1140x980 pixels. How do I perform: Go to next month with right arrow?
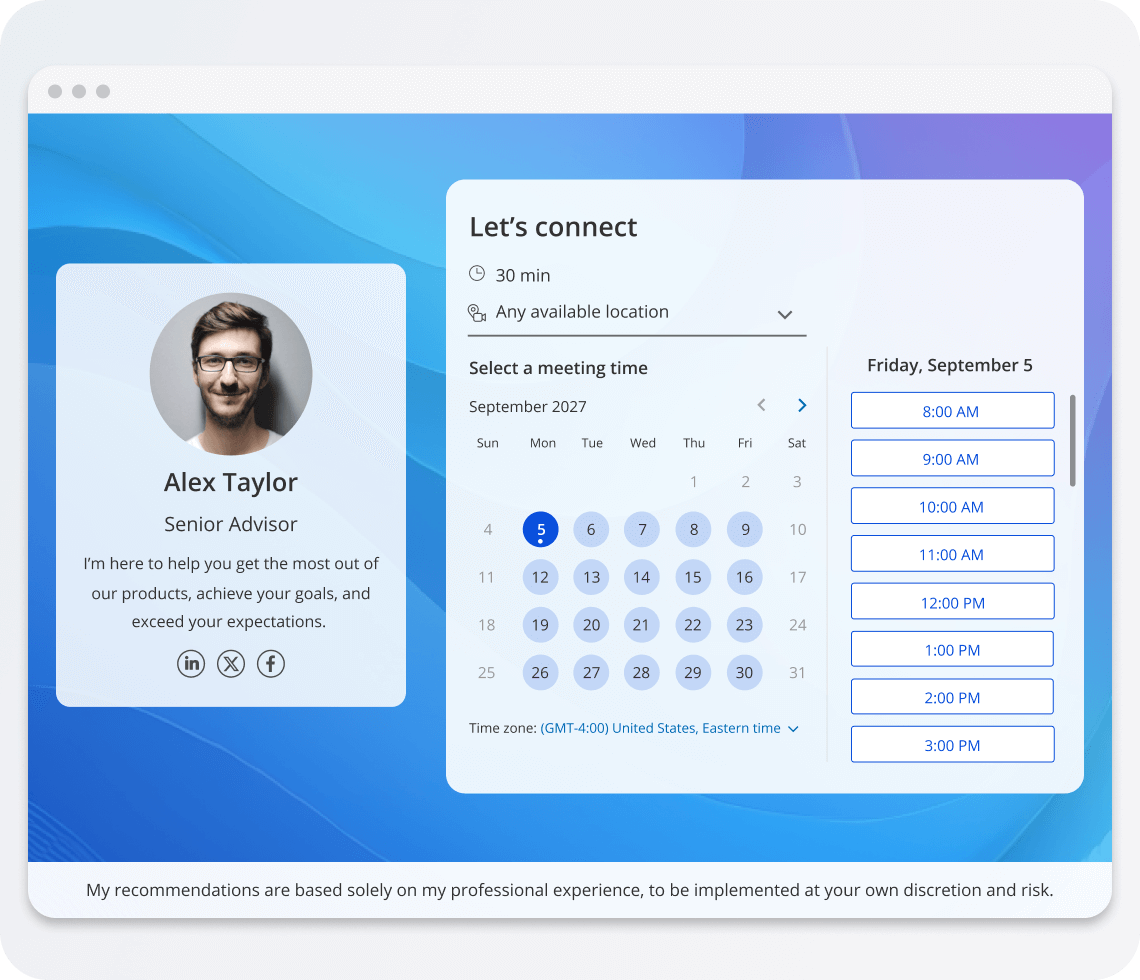coord(801,405)
